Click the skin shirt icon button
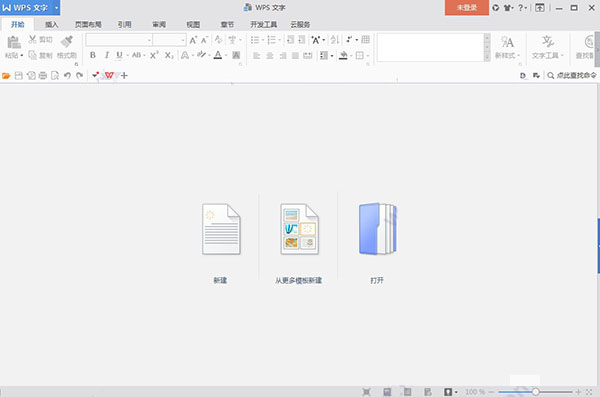Image resolution: width=600 pixels, height=397 pixels. coord(508,8)
